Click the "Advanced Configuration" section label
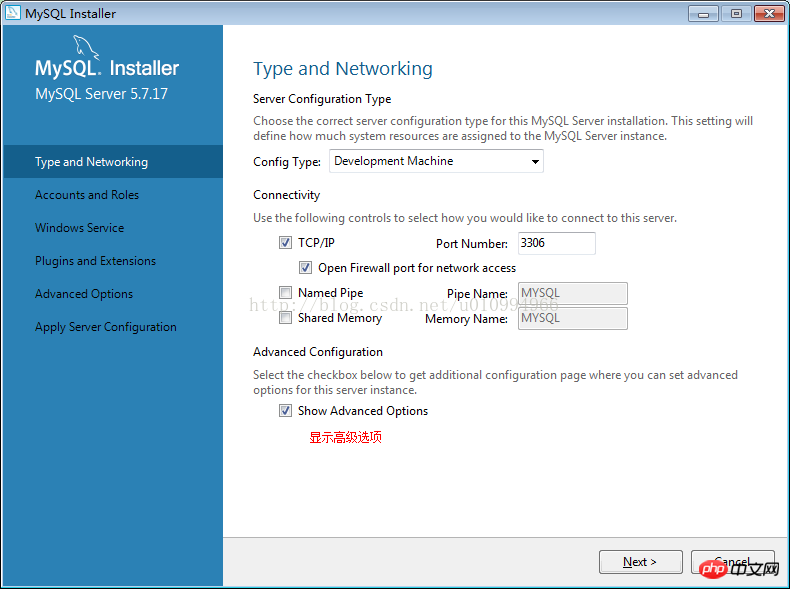Image resolution: width=790 pixels, height=589 pixels. (x=317, y=352)
